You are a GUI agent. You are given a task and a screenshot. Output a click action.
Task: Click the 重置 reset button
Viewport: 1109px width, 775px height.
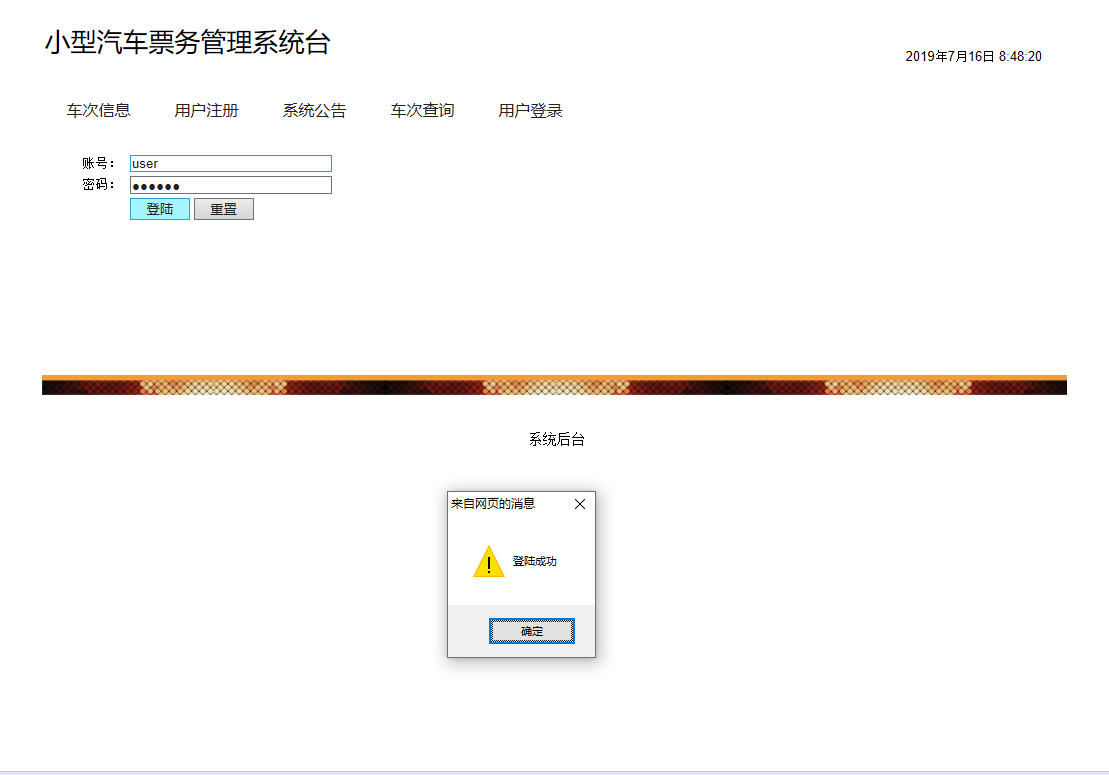pyautogui.click(x=223, y=208)
